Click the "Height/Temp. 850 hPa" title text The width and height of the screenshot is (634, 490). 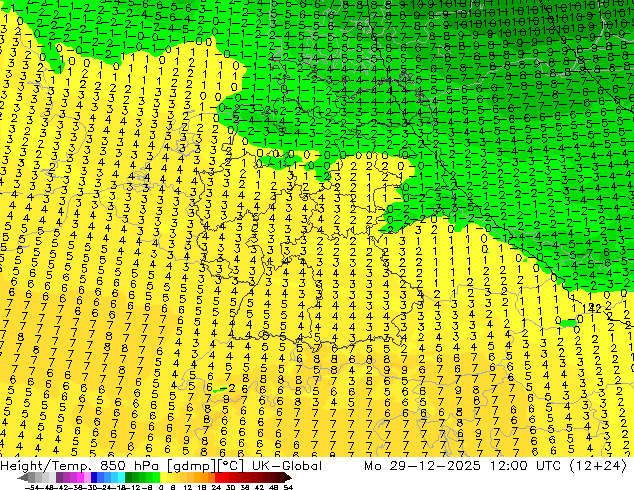pyautogui.click(x=80, y=466)
